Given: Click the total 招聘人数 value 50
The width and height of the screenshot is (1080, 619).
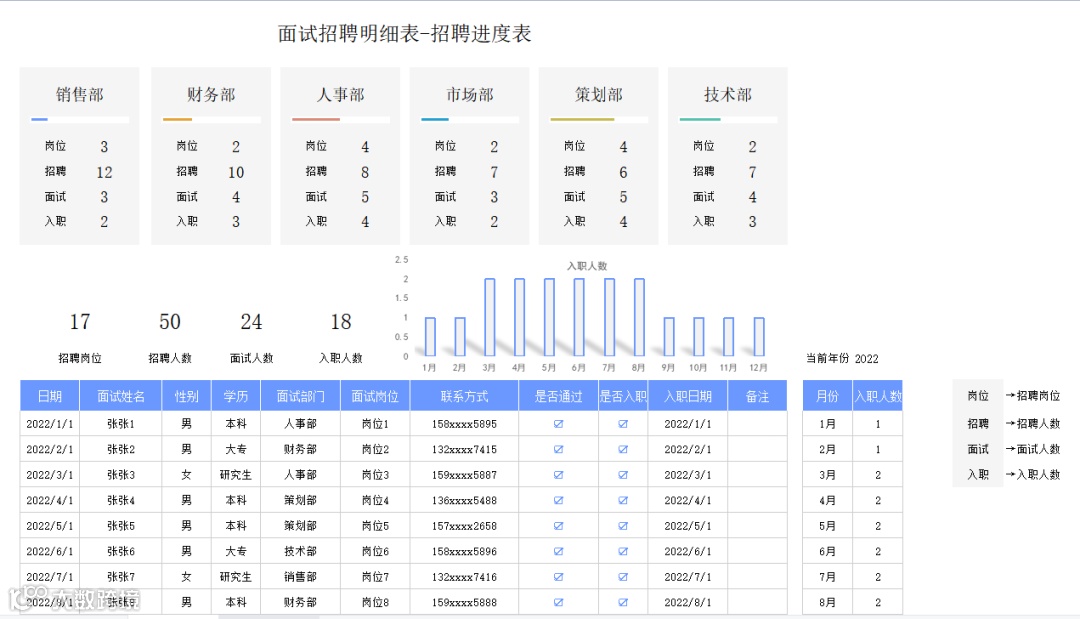Looking at the screenshot, I should coord(169,322).
